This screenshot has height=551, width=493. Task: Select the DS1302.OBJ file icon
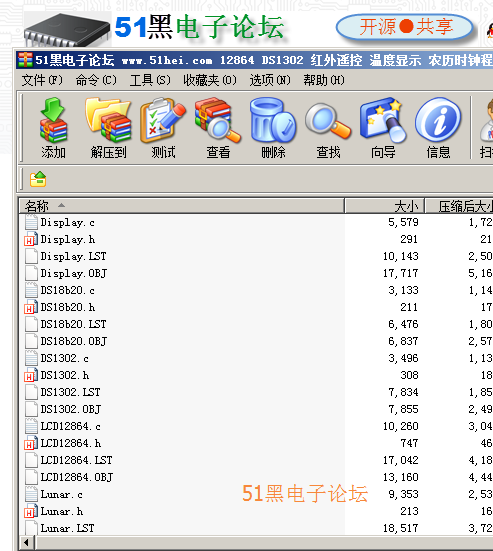click(x=31, y=409)
